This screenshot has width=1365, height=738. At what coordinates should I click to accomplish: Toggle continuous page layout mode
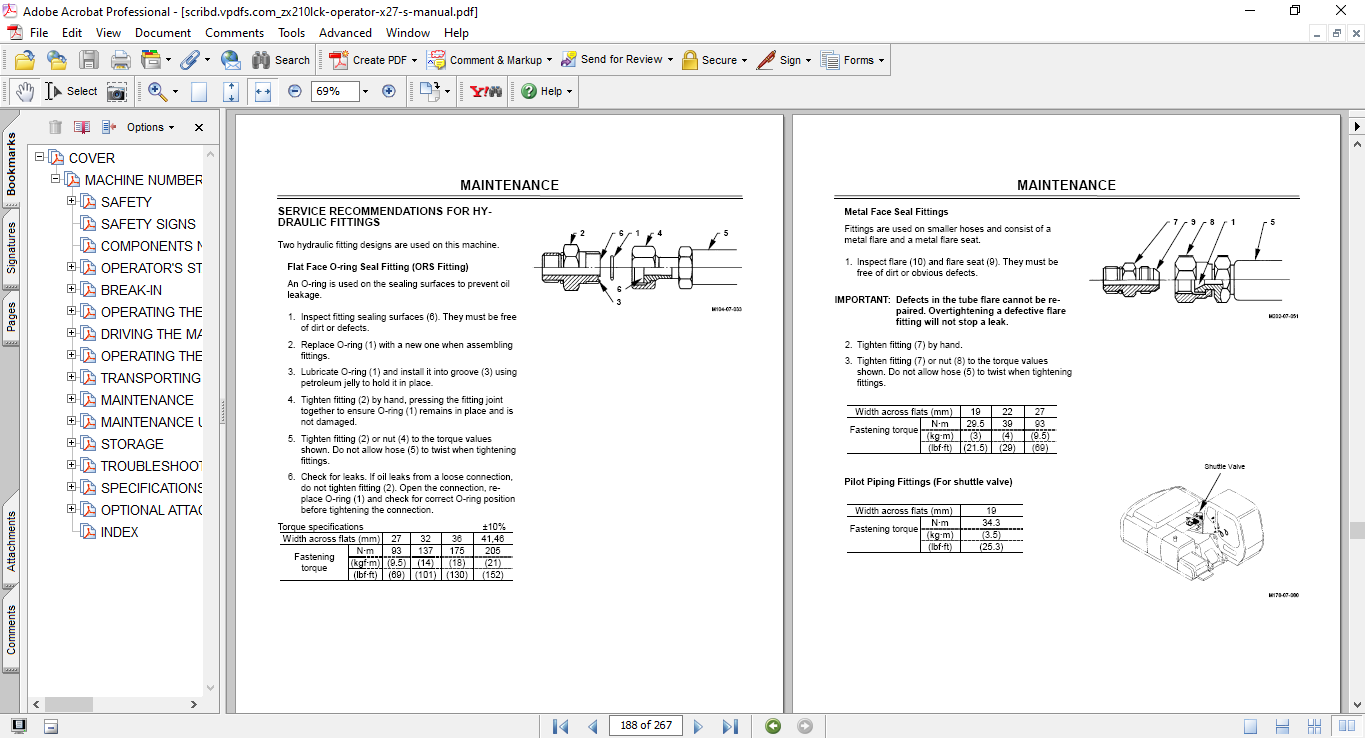[x=1281, y=724]
